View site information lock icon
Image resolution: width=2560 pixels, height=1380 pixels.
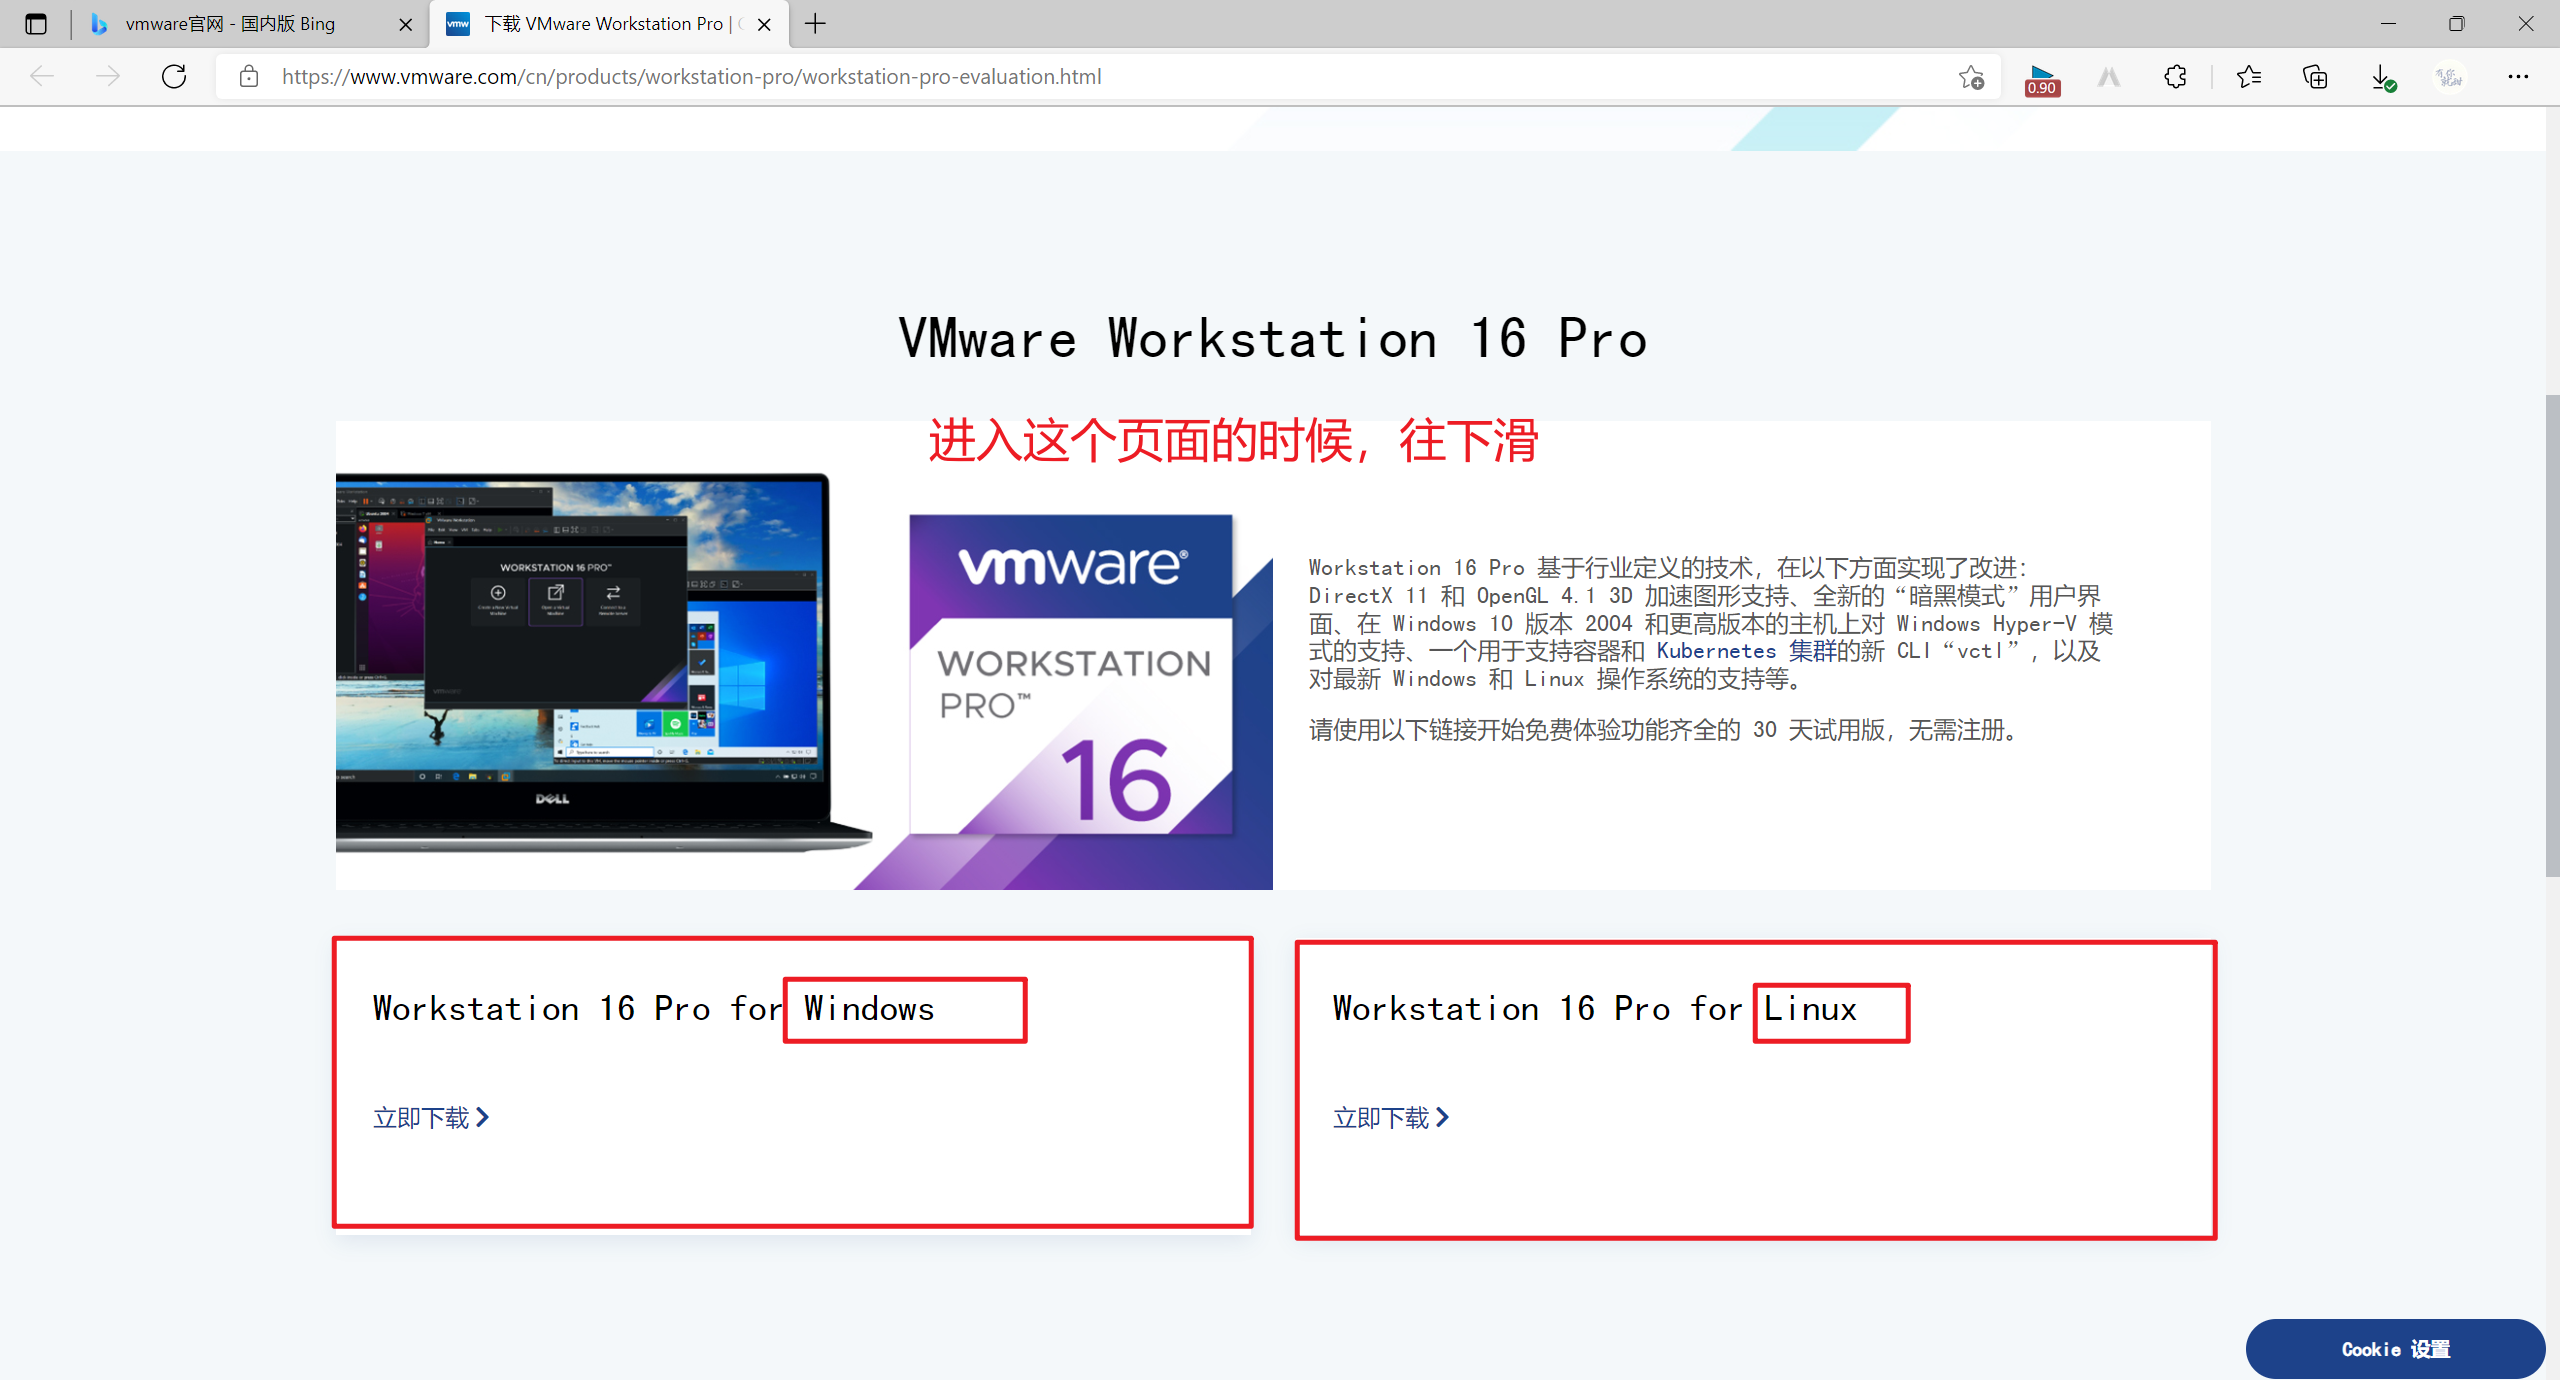pos(249,77)
